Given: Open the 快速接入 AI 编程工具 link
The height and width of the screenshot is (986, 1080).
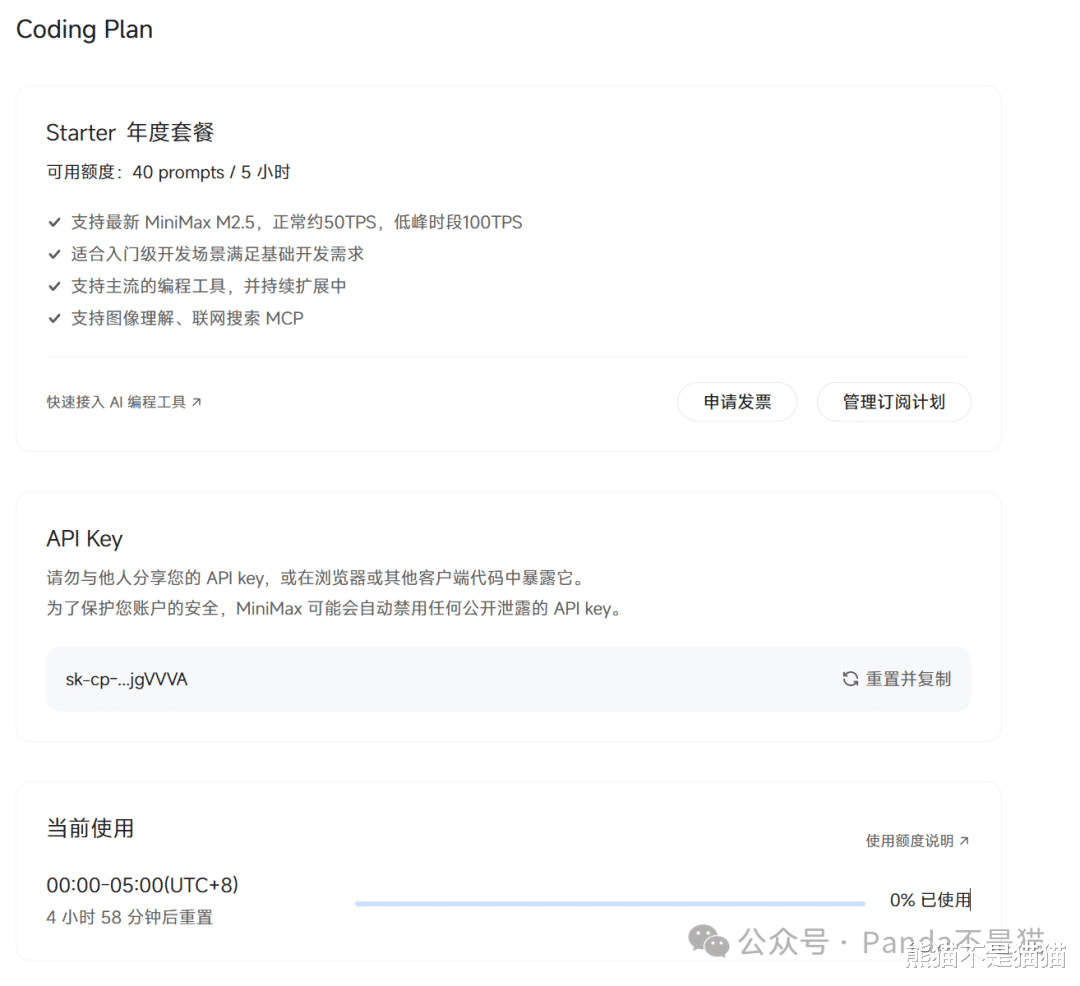Looking at the screenshot, I should point(124,402).
